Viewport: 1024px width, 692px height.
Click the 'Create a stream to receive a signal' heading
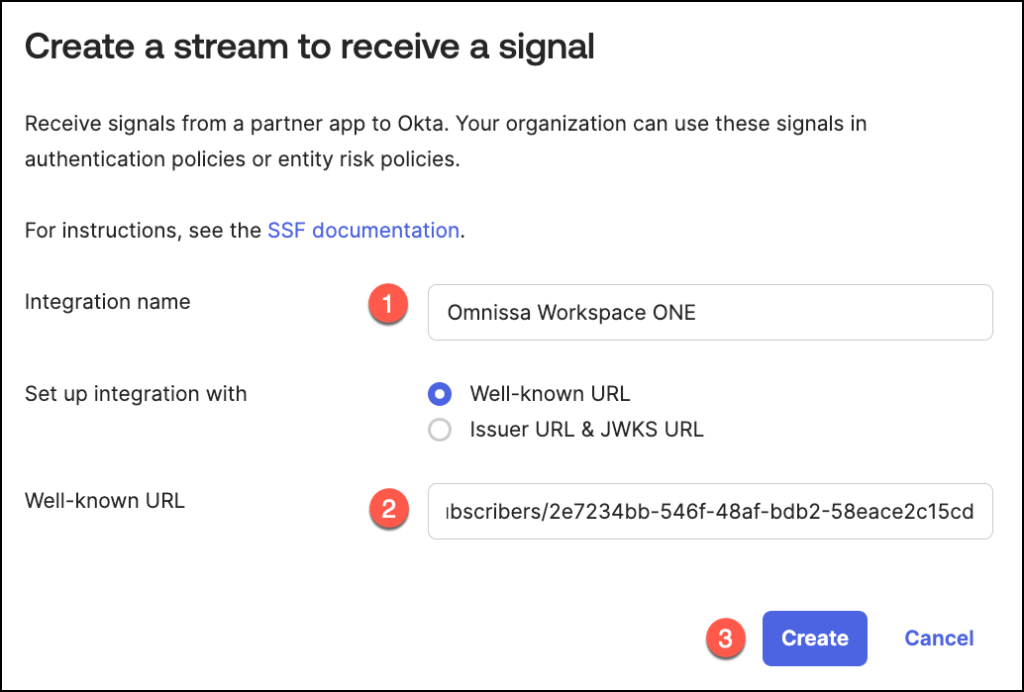point(309,47)
